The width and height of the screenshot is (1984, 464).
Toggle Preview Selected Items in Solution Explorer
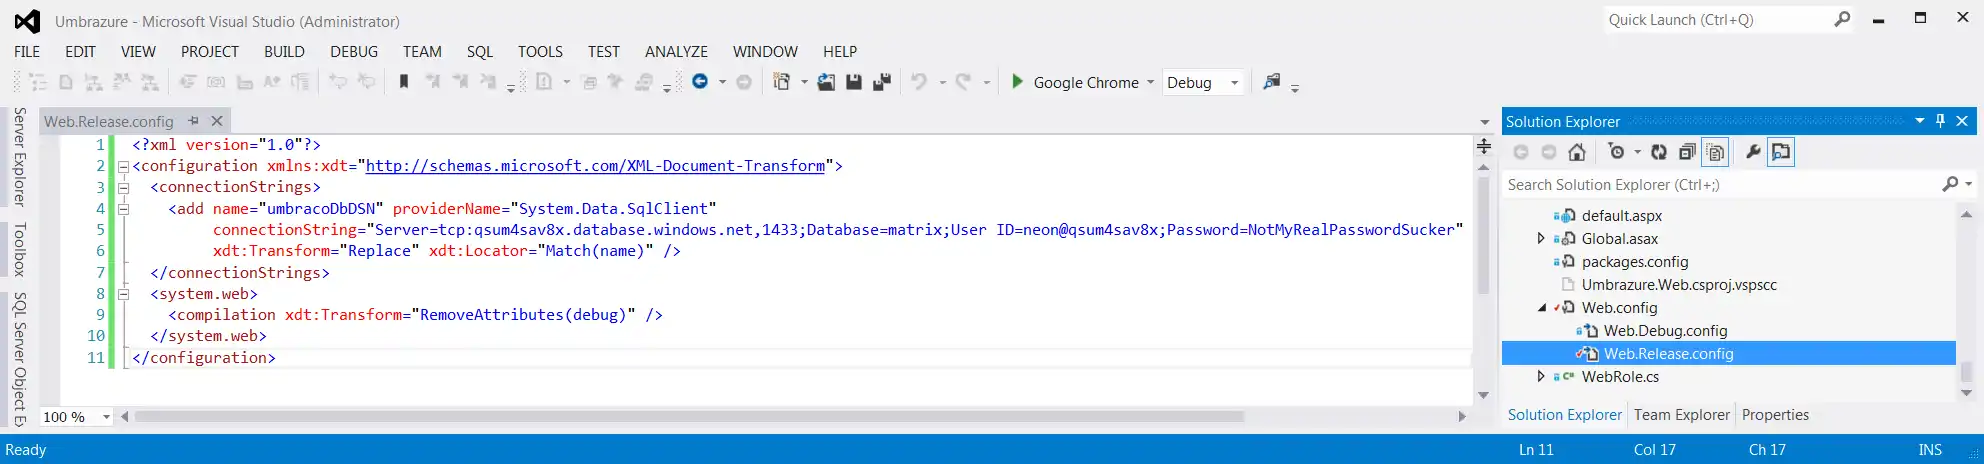(1781, 152)
